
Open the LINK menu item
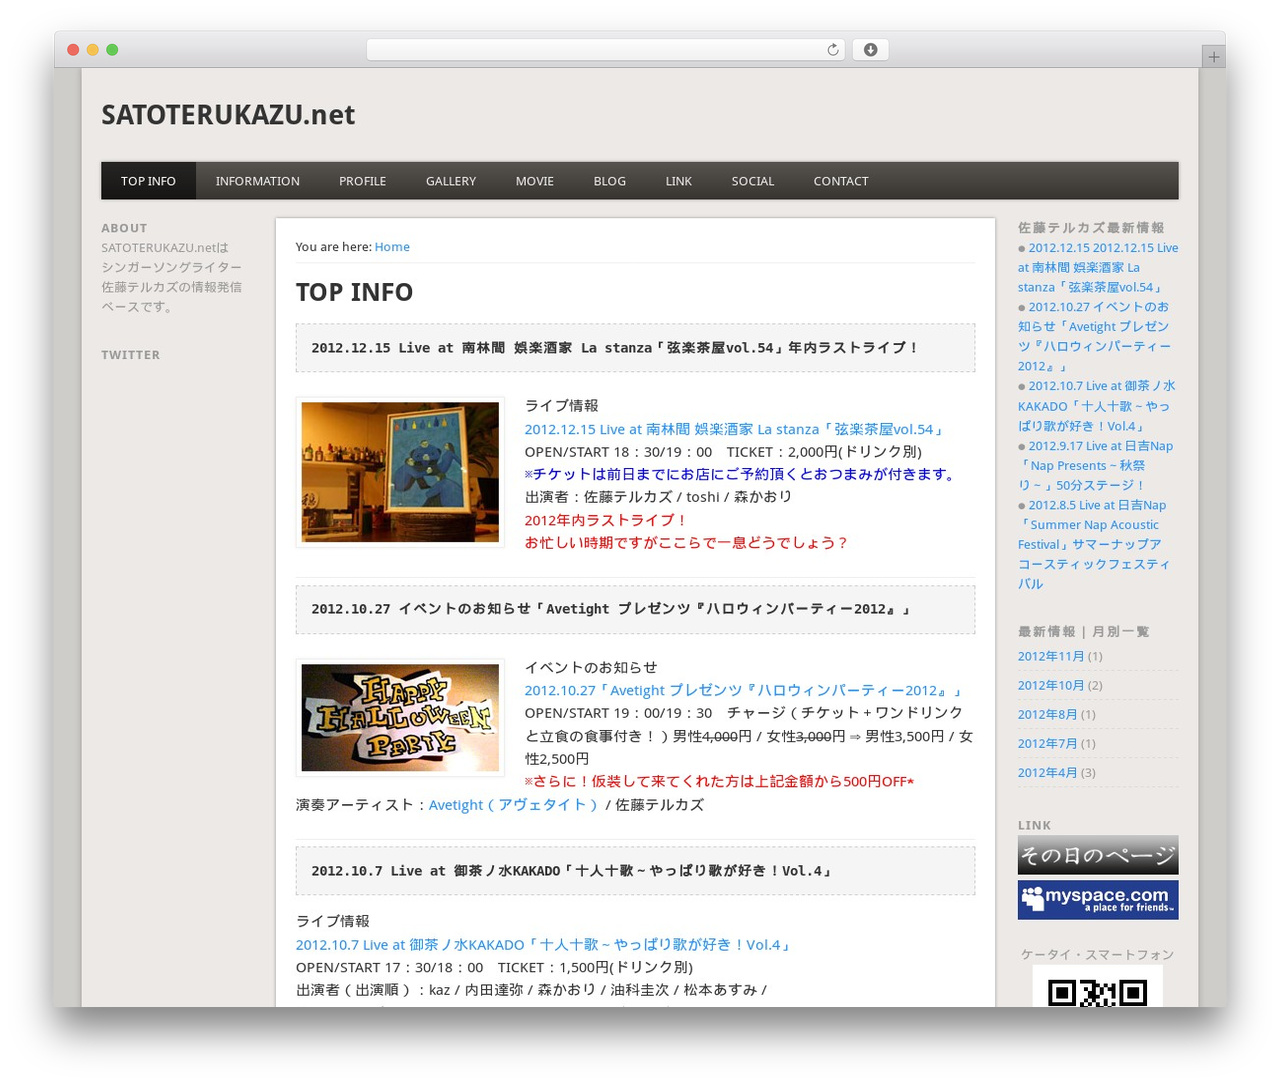(x=678, y=181)
